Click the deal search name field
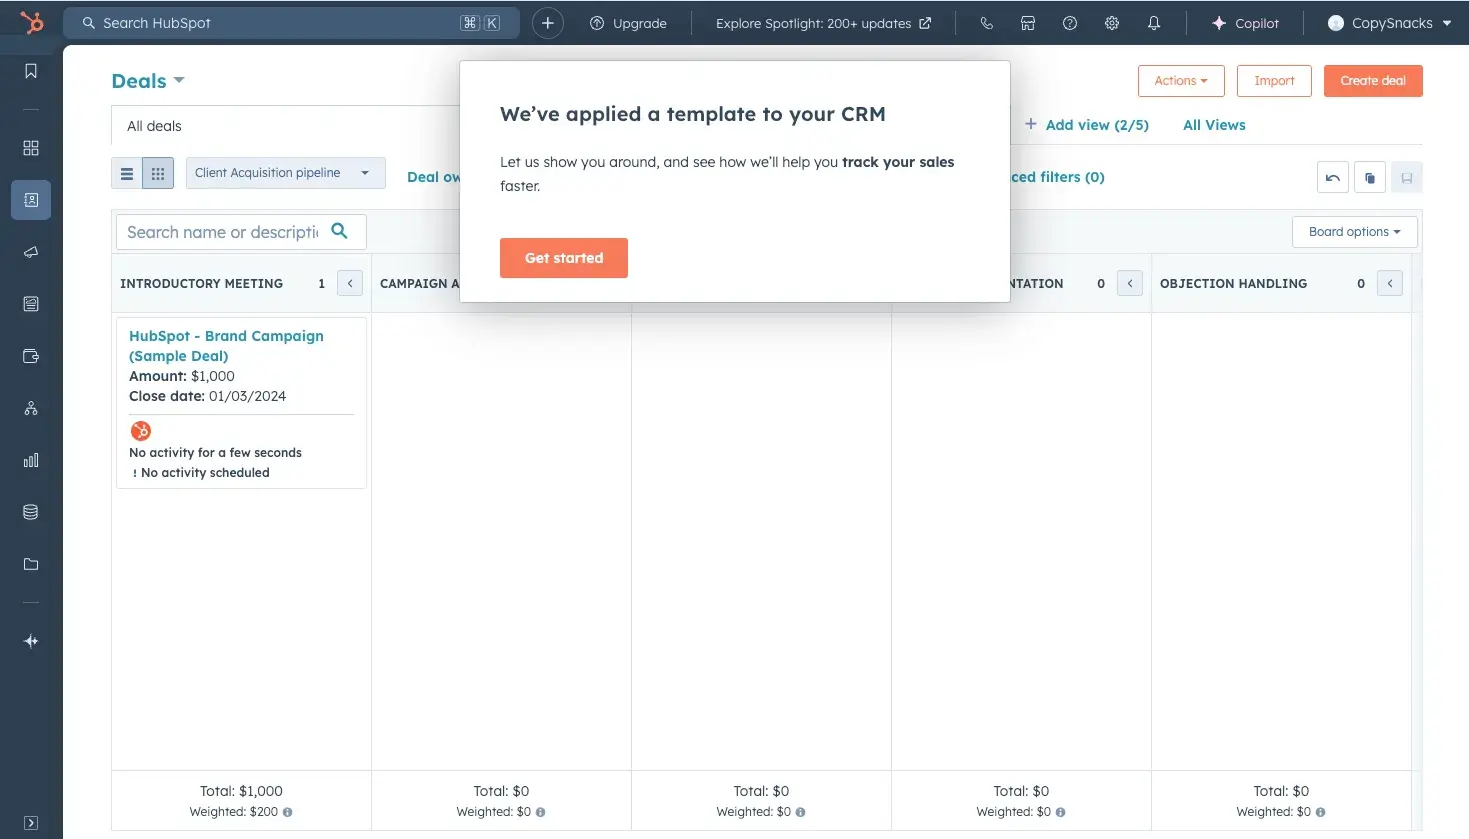This screenshot has height=839, width=1469. point(223,232)
